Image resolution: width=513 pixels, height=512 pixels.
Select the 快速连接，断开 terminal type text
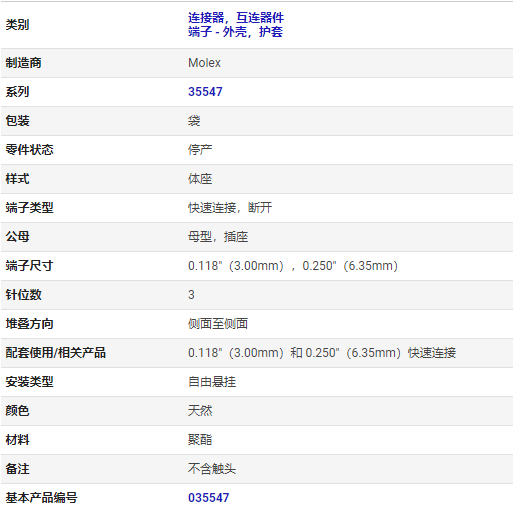point(230,208)
